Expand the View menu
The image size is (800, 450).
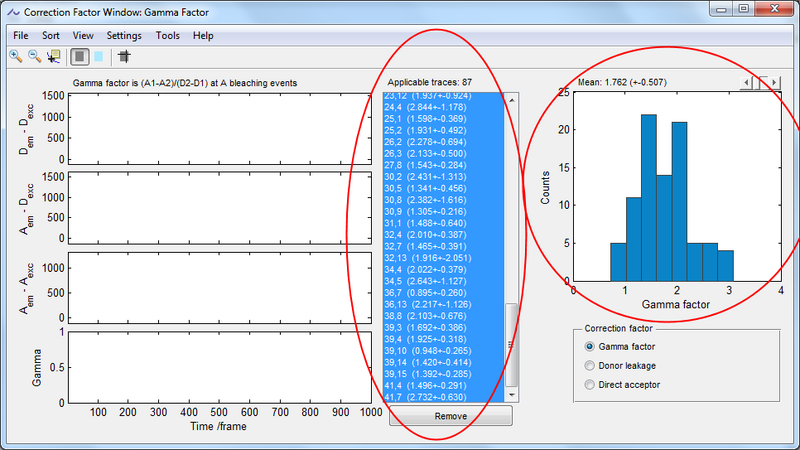click(x=83, y=35)
